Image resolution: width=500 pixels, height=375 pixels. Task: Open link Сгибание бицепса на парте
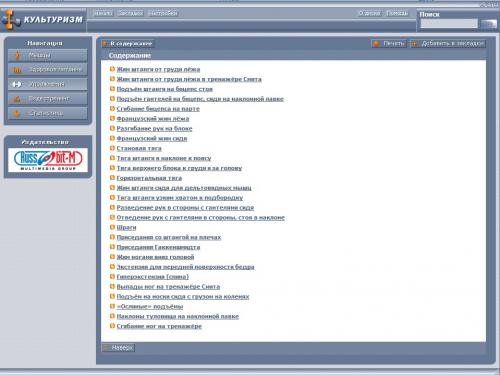(x=158, y=109)
